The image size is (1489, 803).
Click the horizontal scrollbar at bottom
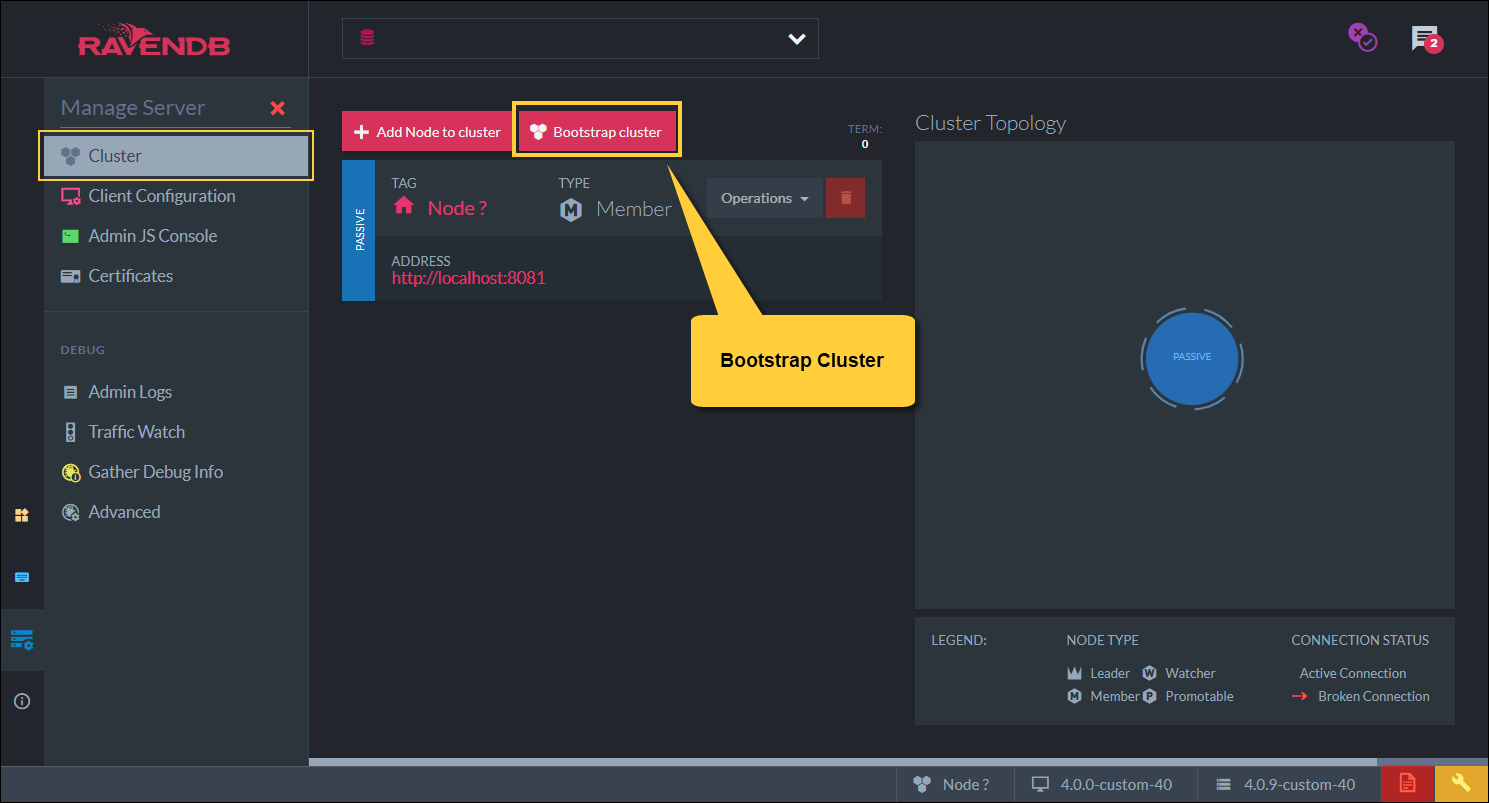click(843, 762)
